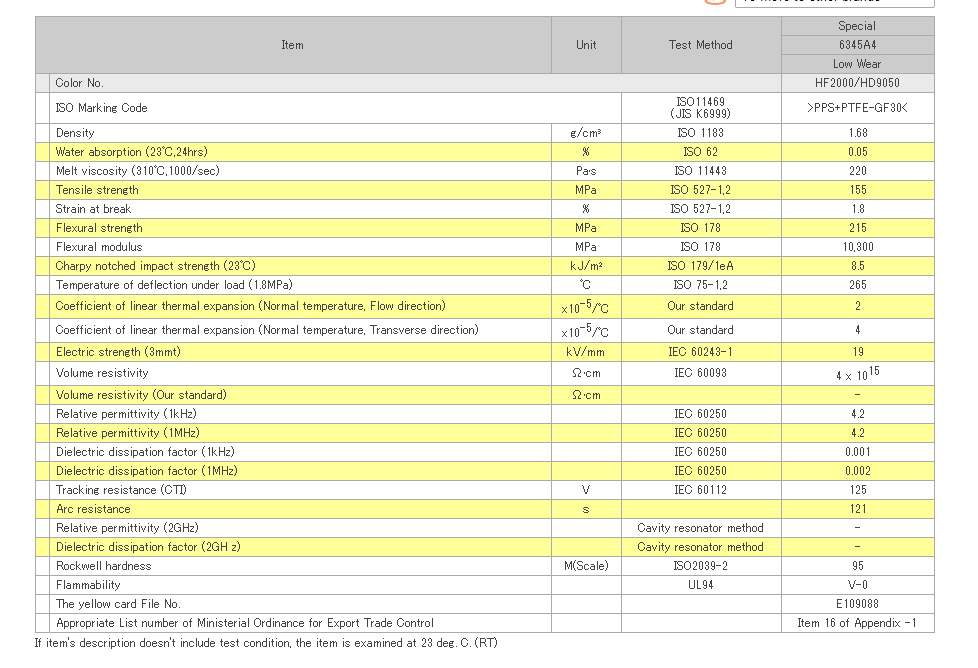
Task: Click the flexural strength value "215"
Action: point(858,228)
